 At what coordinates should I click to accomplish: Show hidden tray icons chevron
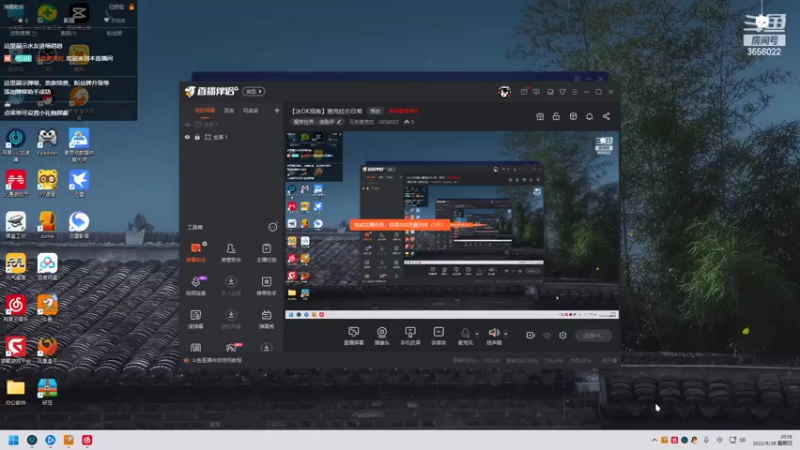[x=654, y=440]
